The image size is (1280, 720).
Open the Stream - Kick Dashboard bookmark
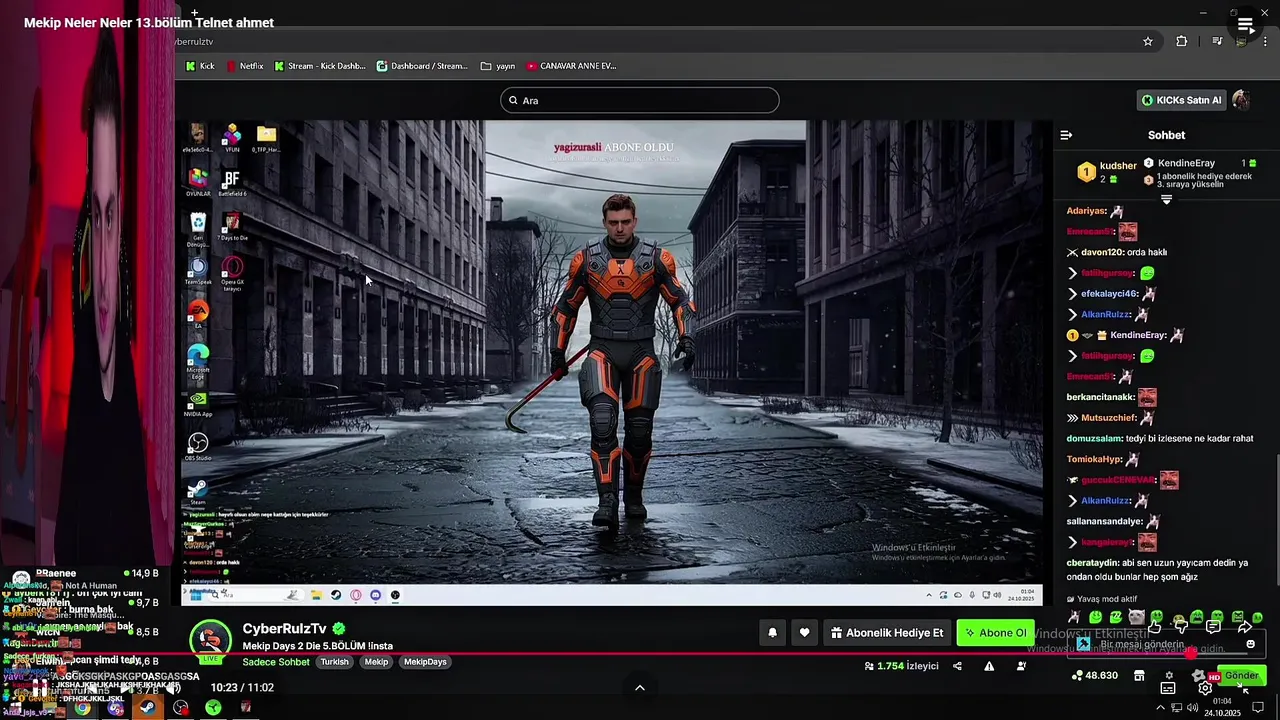pyautogui.click(x=320, y=66)
